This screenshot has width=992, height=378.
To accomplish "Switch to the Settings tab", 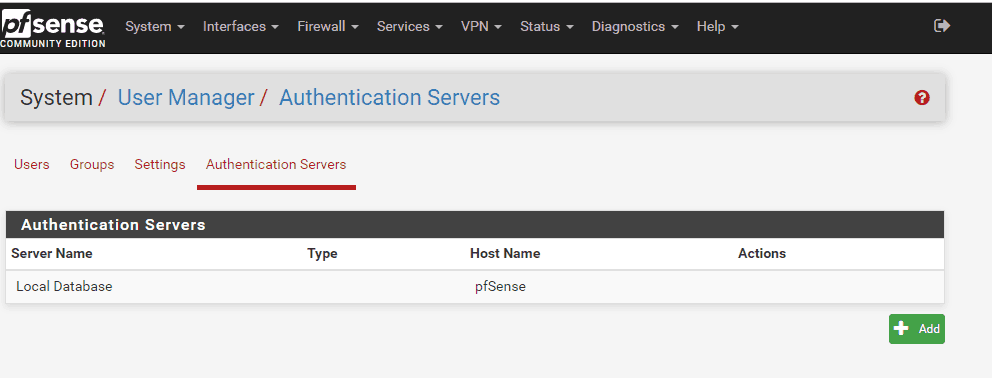I will click(160, 165).
